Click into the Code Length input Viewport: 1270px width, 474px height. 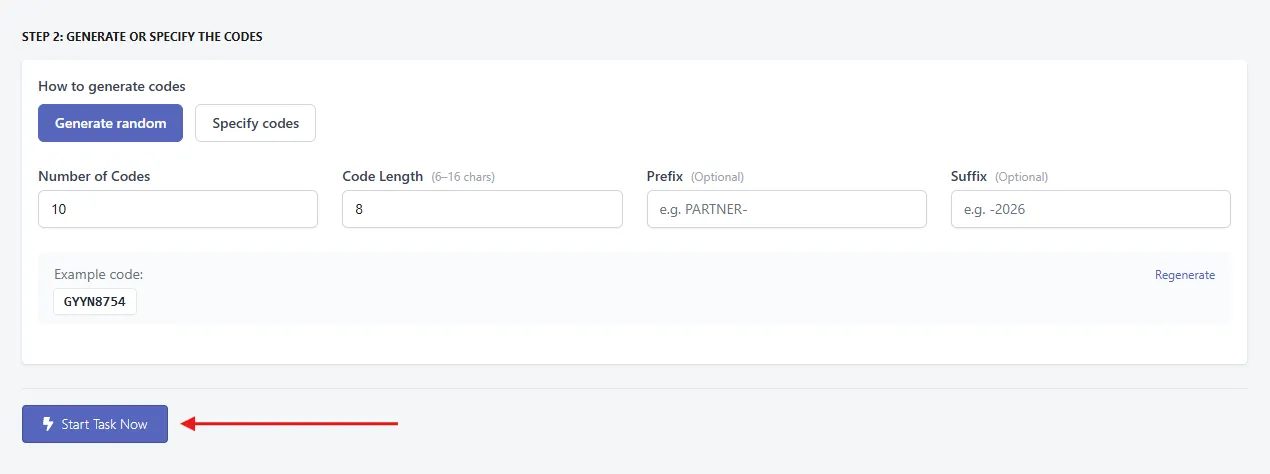point(482,209)
